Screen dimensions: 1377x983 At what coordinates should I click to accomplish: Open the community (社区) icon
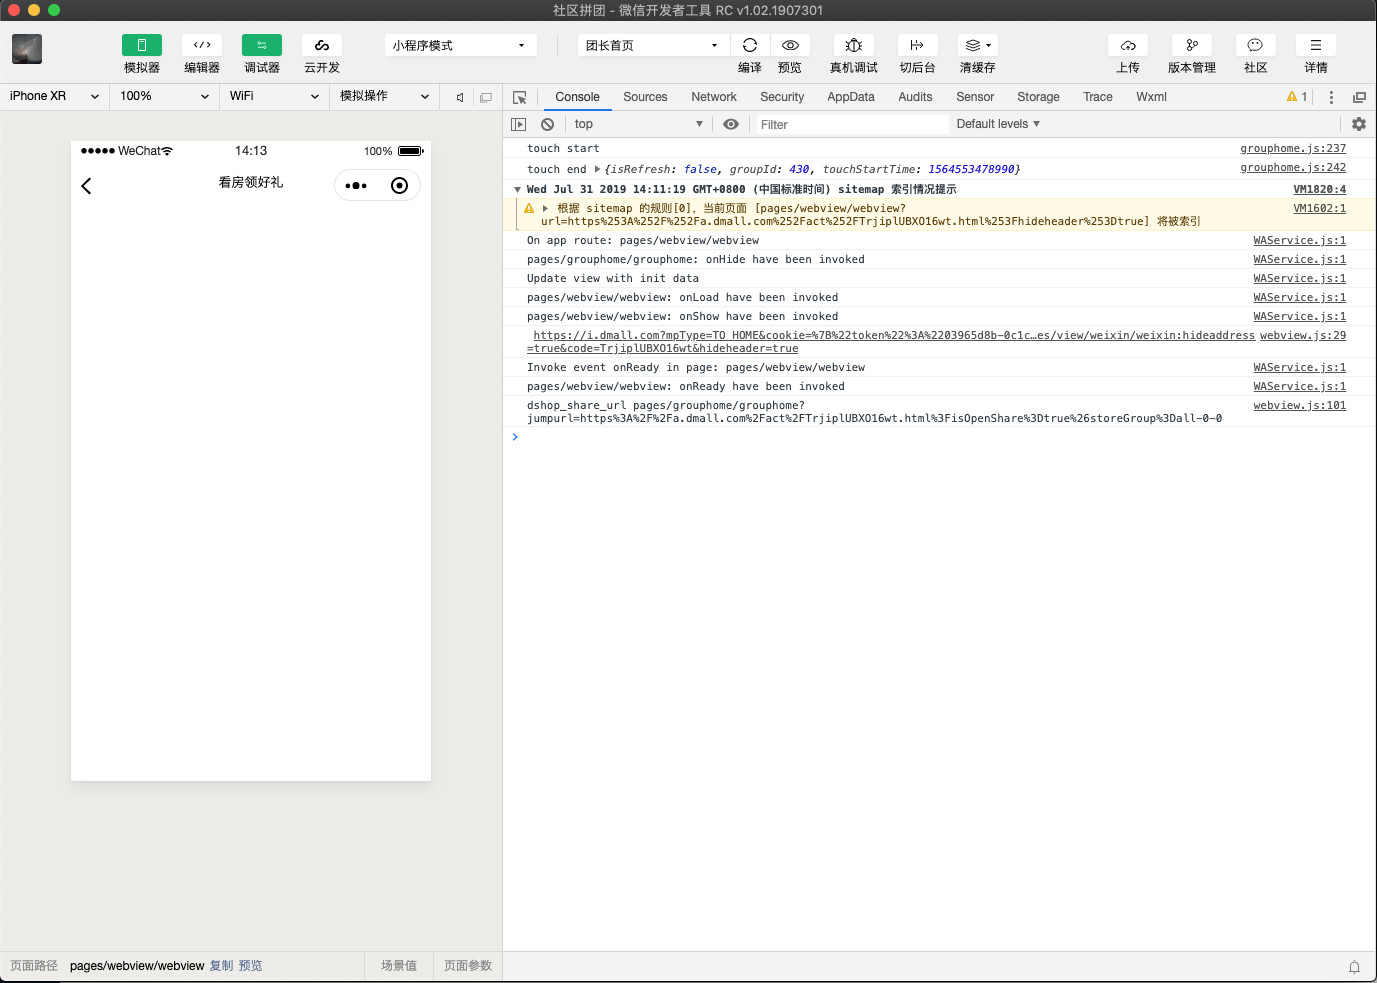[1256, 45]
